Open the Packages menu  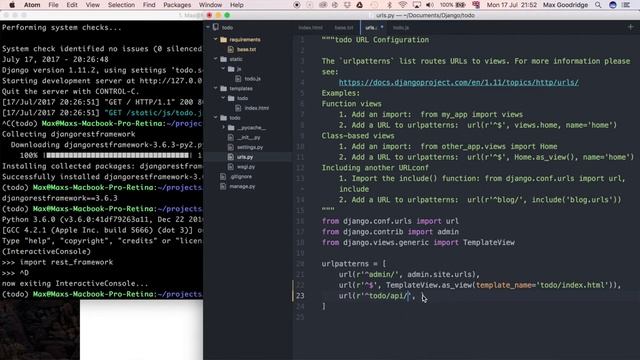177,5
